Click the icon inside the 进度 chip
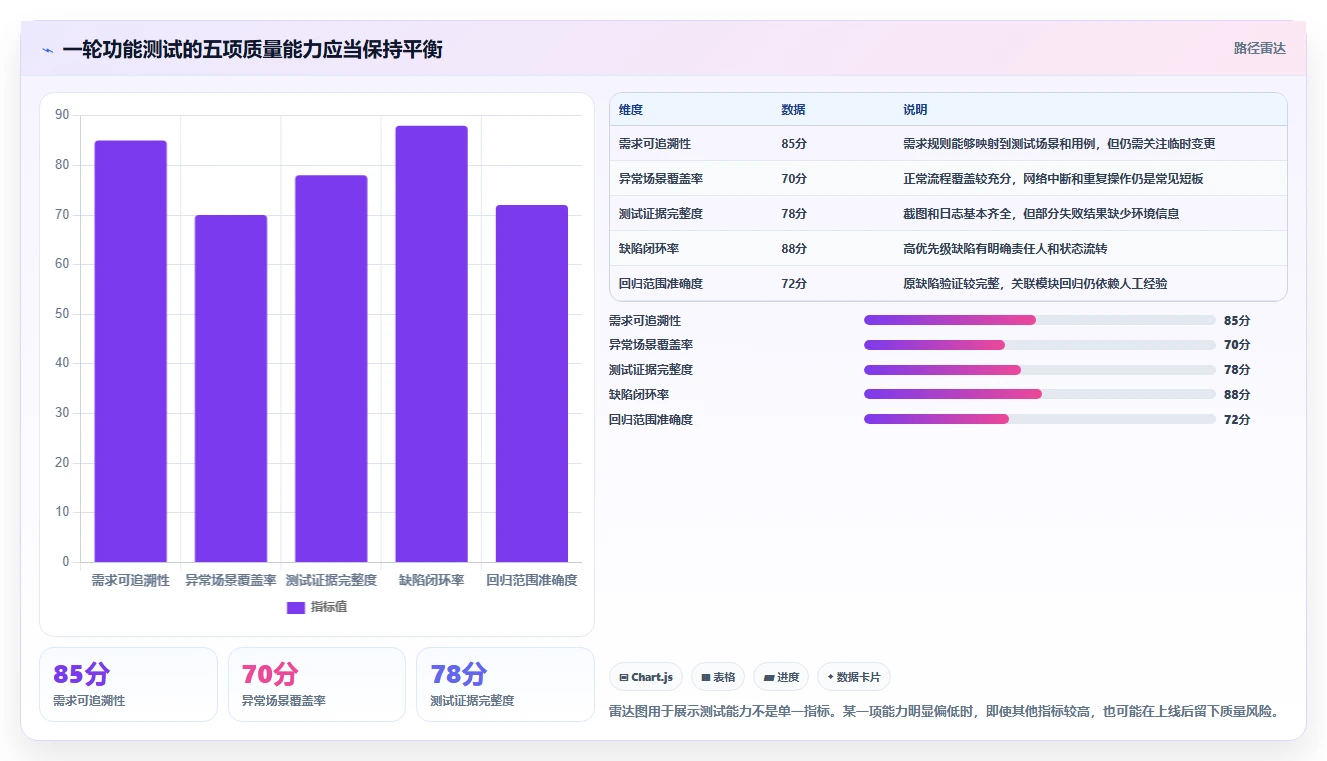1327x761 pixels. point(768,678)
